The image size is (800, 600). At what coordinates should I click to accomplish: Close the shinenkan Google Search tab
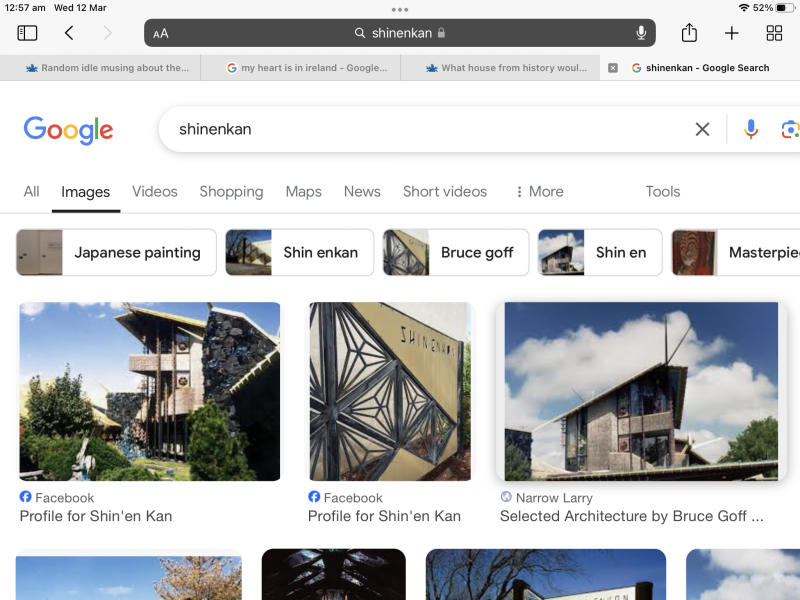click(x=613, y=68)
